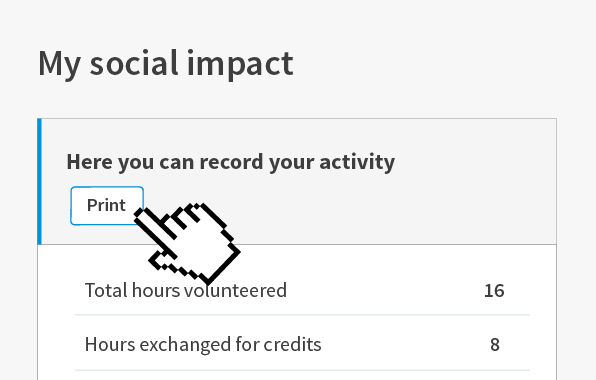Click the value 16 for total hours
The width and height of the screenshot is (596, 380).
tap(494, 291)
